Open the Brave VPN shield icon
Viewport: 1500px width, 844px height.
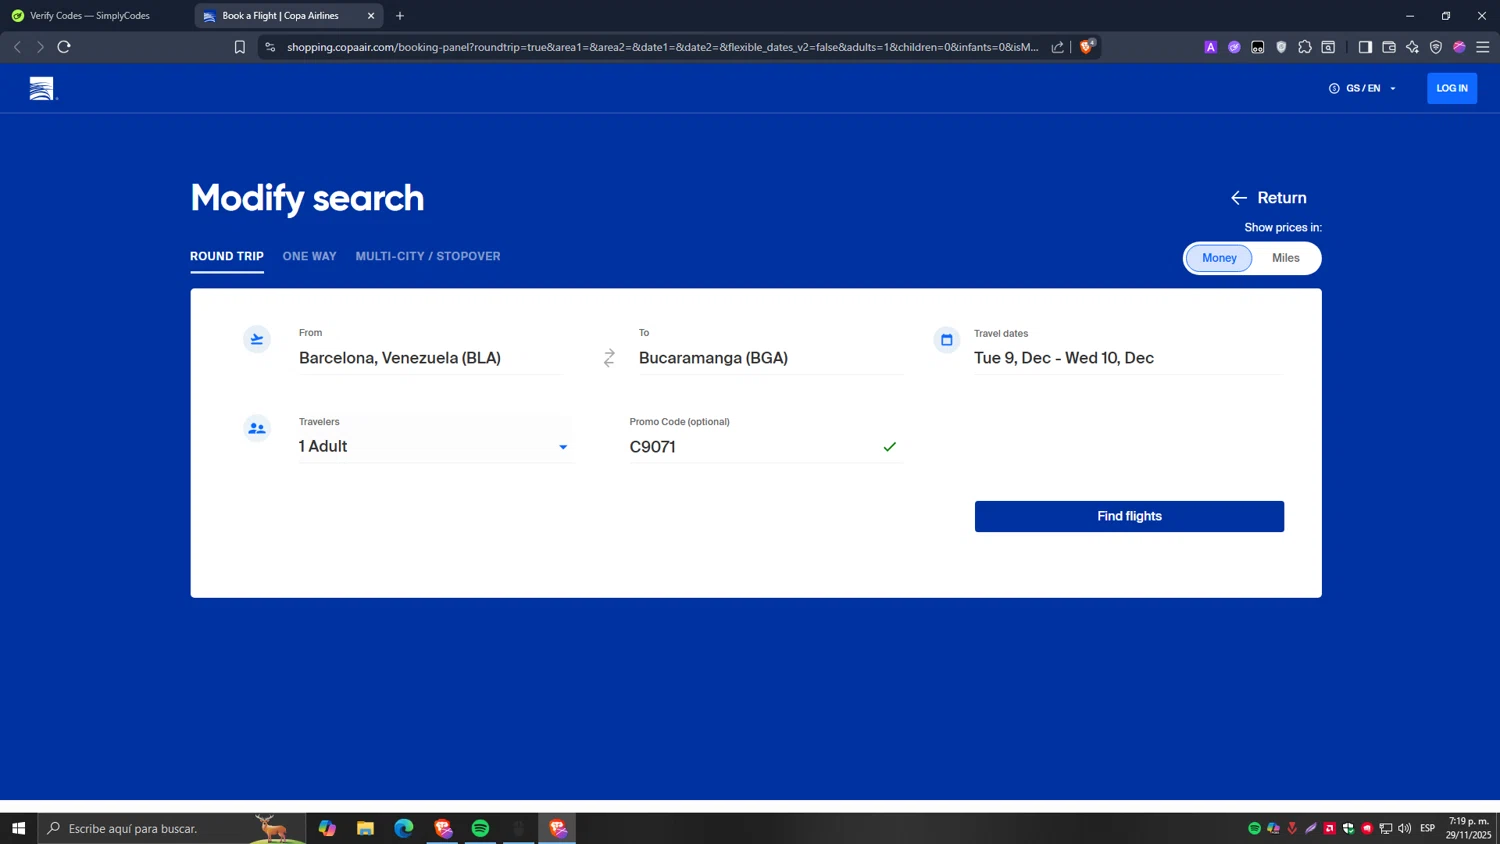(x=1436, y=47)
